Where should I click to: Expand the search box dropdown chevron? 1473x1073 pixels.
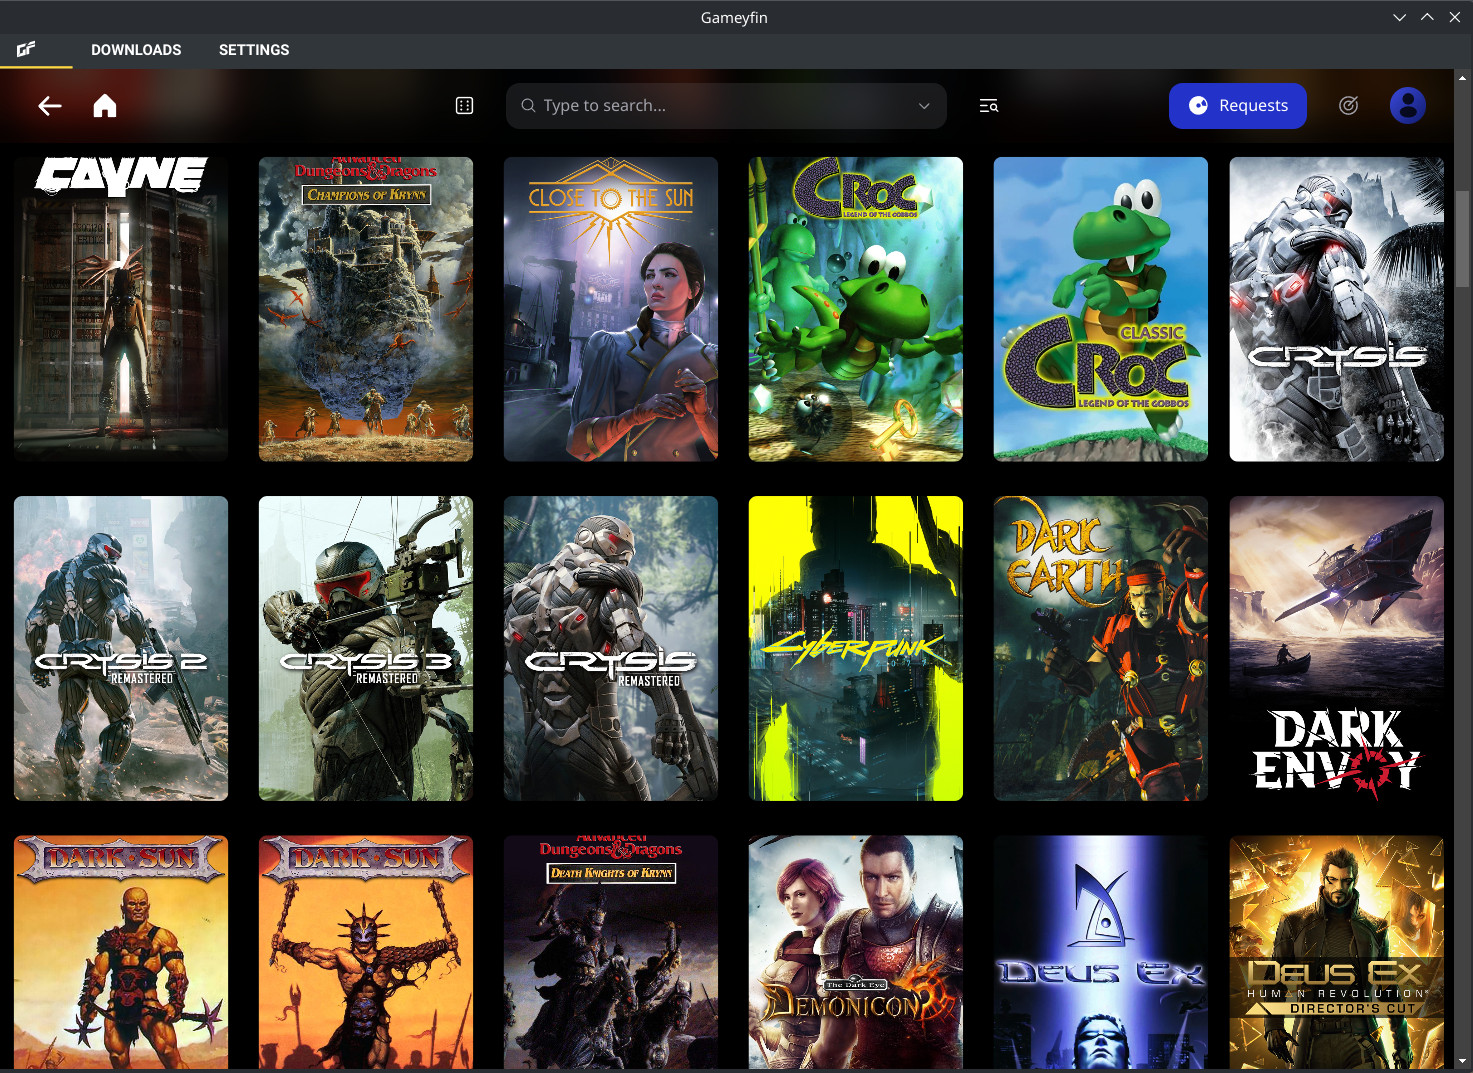(924, 106)
